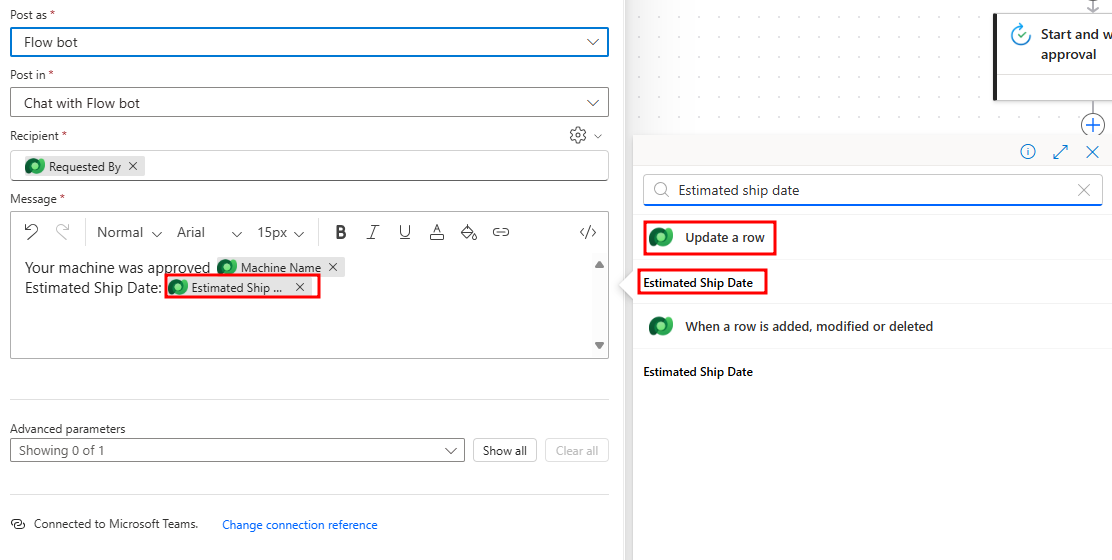
Task: Redo the message edit
Action: (x=62, y=231)
